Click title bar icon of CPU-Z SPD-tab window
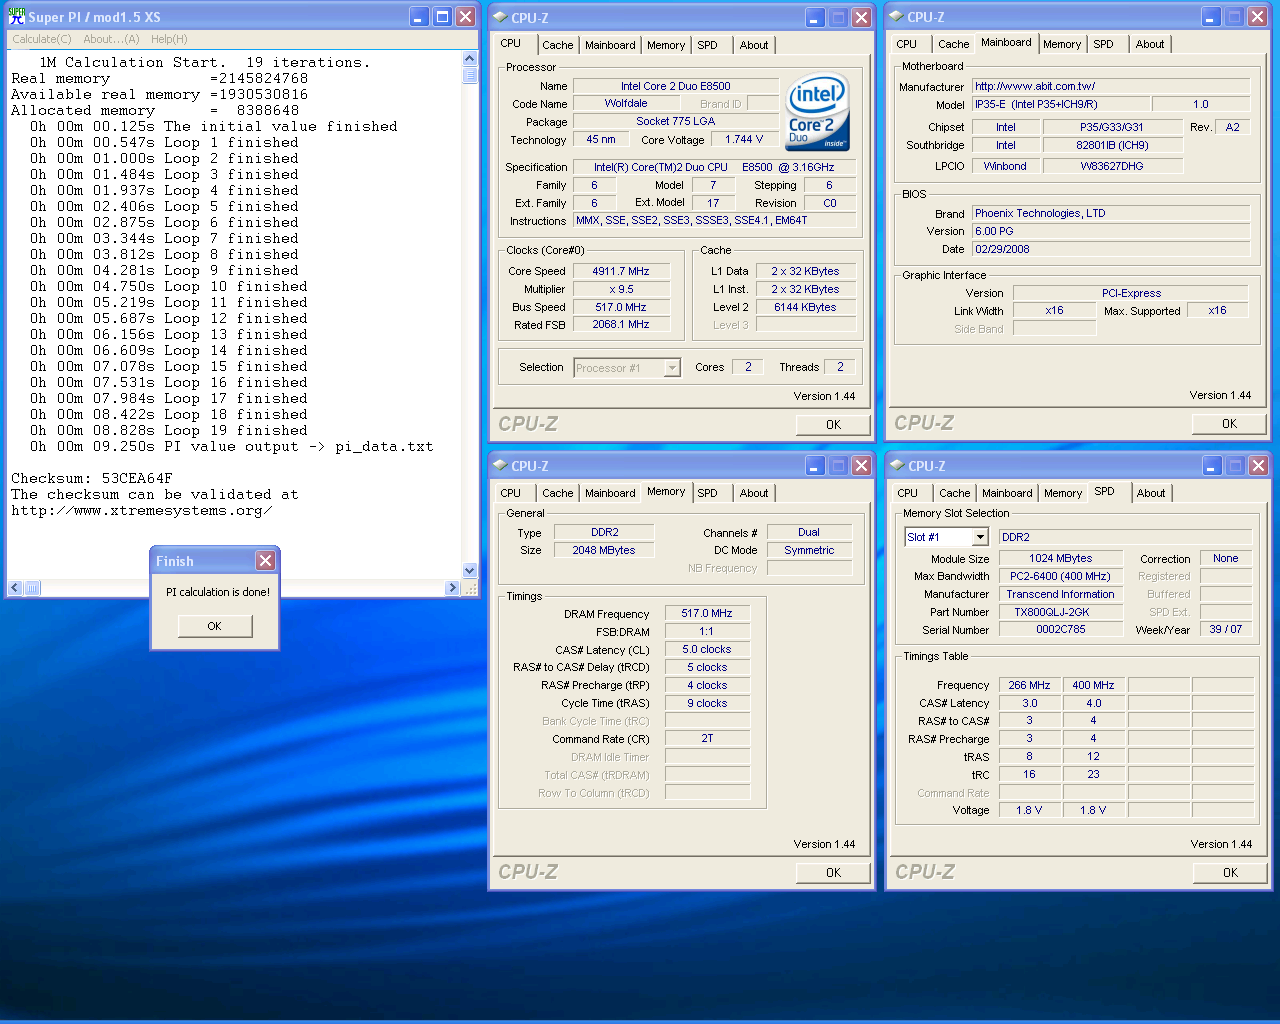The height and width of the screenshot is (1024, 1280). tap(897, 466)
